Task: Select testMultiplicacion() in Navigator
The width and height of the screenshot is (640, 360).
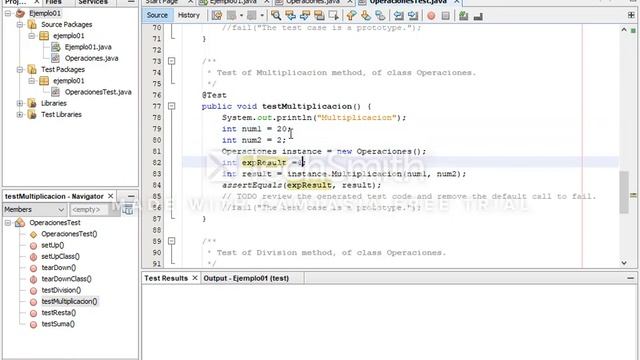Action: [x=69, y=302]
